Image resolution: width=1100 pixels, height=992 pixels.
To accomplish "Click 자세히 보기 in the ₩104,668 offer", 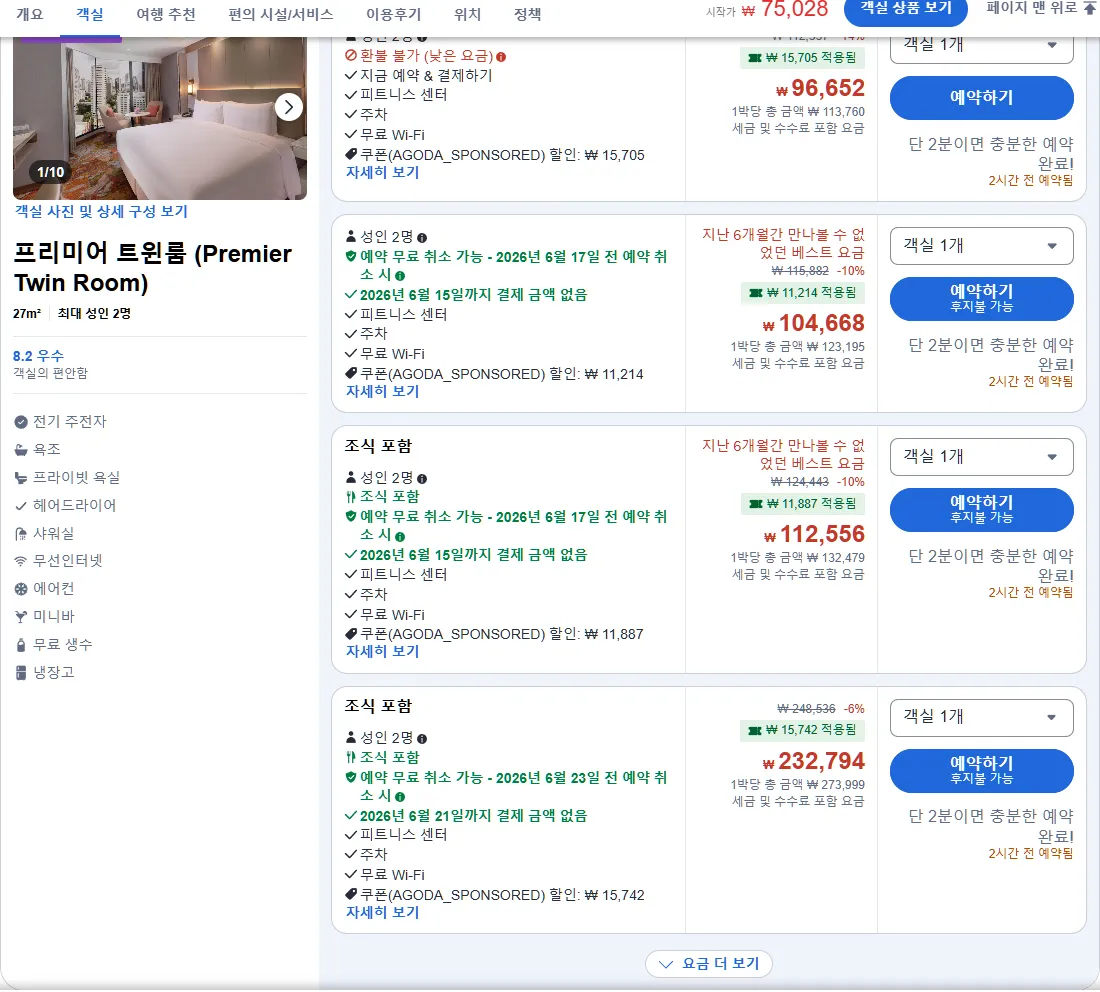I will (x=382, y=391).
